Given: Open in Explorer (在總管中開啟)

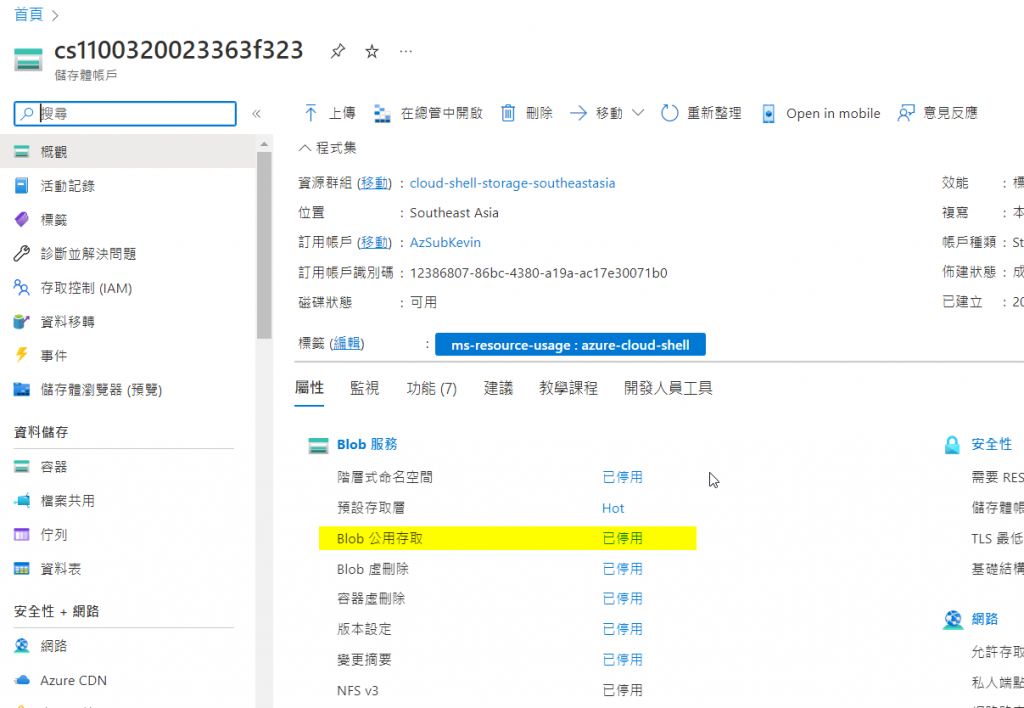Looking at the screenshot, I should 428,113.
